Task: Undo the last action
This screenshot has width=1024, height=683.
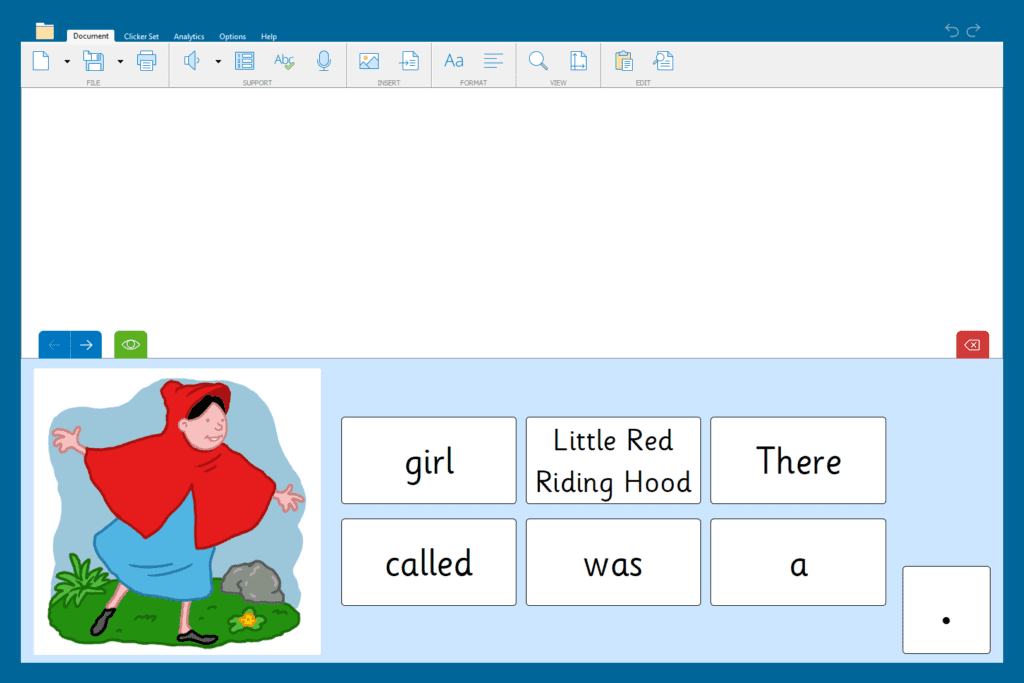Action: [952, 30]
